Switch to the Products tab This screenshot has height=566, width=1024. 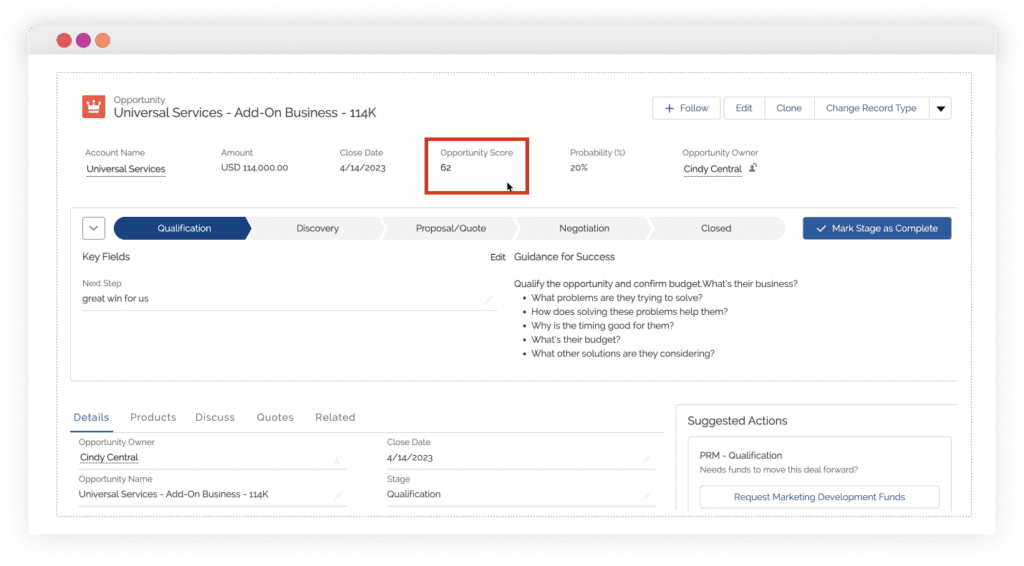(153, 418)
